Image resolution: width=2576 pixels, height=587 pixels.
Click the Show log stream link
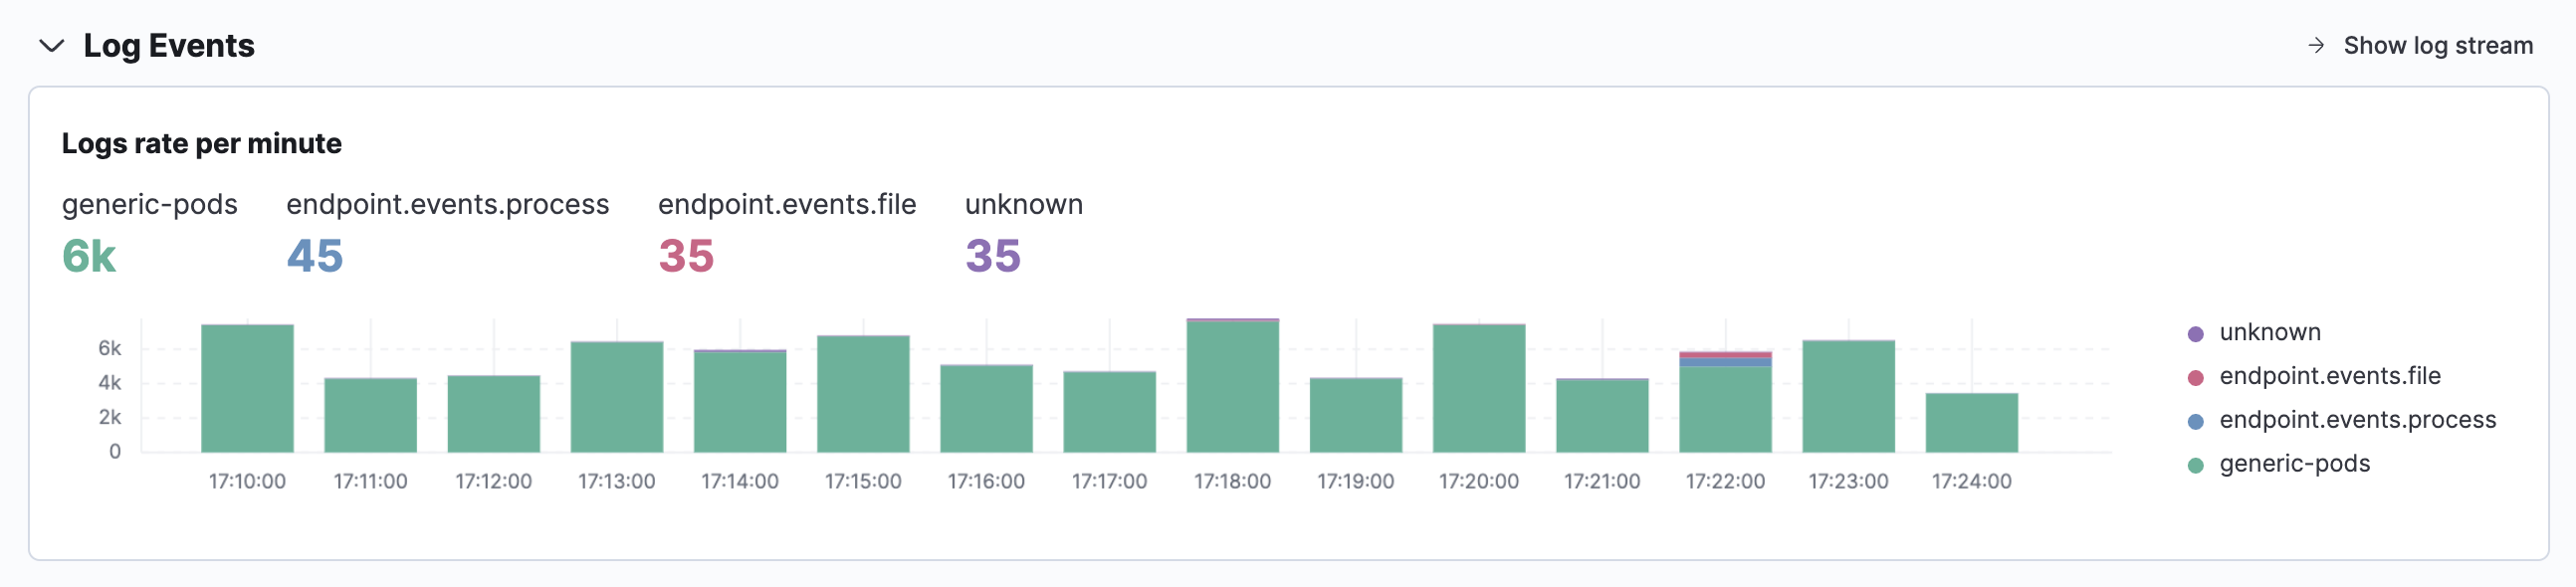point(2437,46)
